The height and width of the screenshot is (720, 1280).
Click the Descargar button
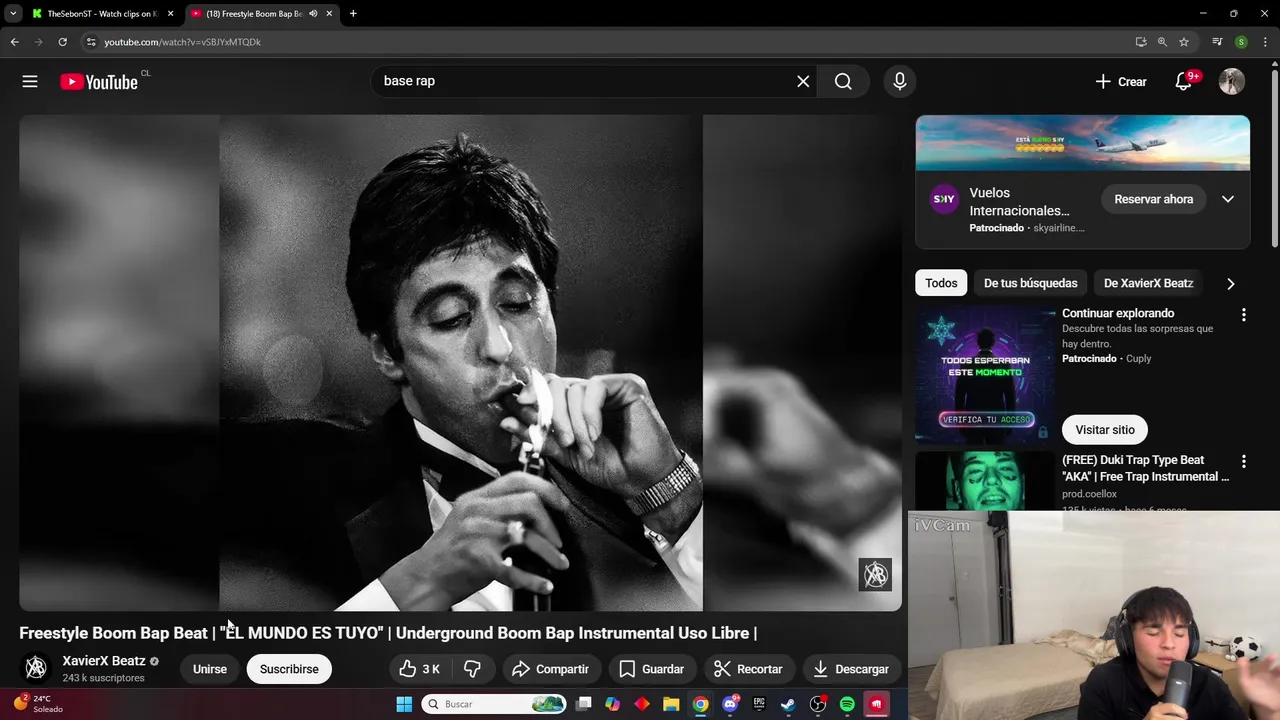pyautogui.click(x=850, y=669)
